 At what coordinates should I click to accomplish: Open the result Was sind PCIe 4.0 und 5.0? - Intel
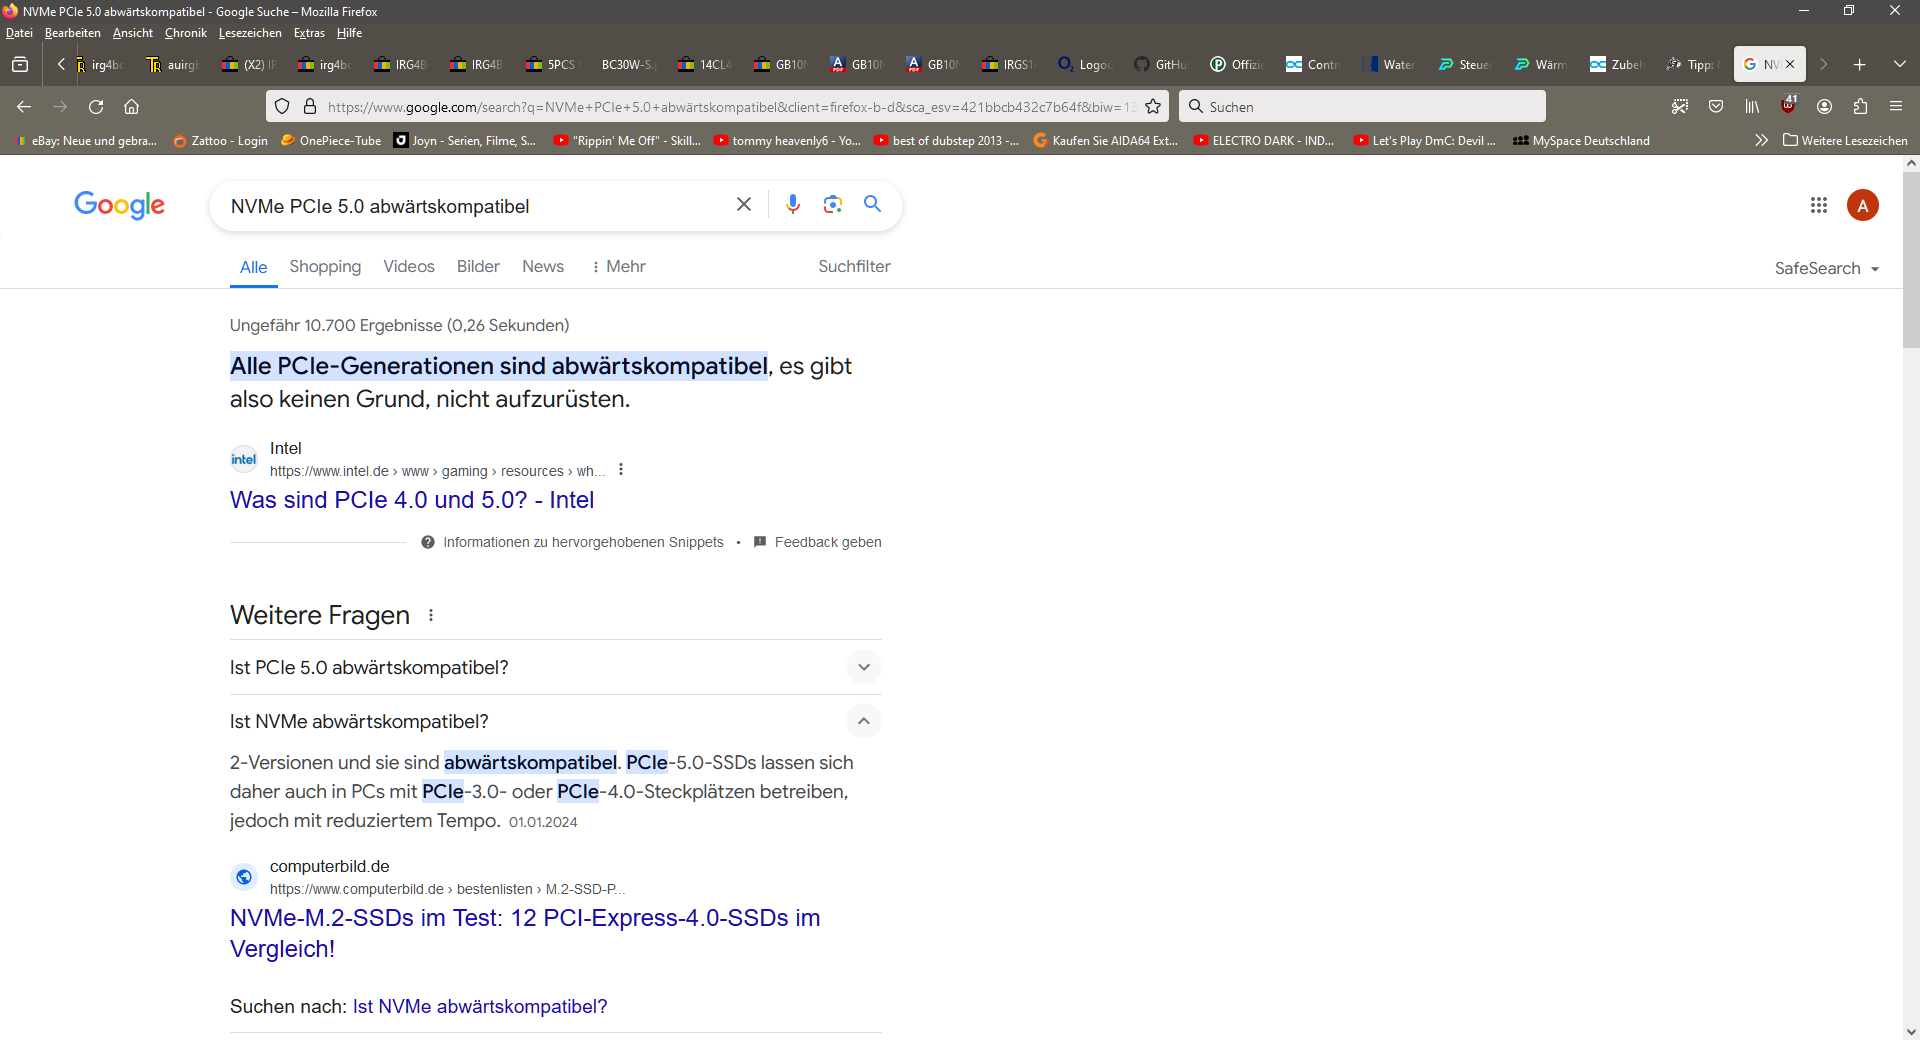[x=412, y=500]
